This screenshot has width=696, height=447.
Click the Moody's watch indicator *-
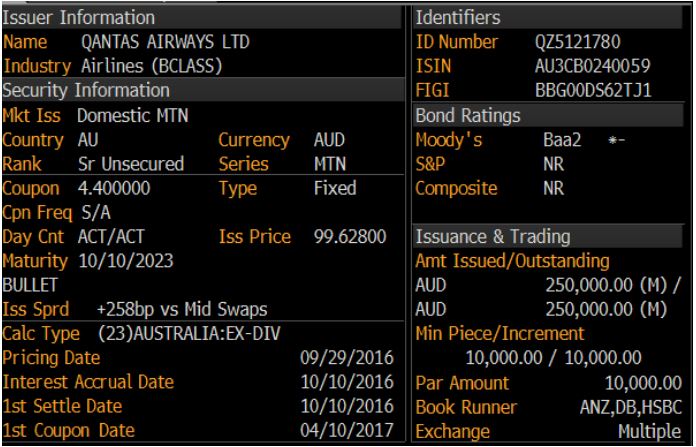(x=617, y=141)
